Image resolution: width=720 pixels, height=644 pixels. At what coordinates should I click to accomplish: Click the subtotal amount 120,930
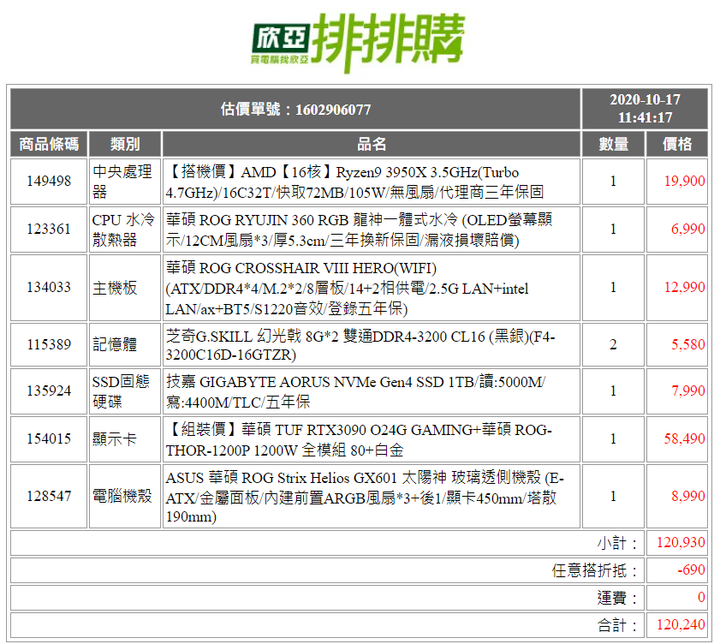[681, 542]
